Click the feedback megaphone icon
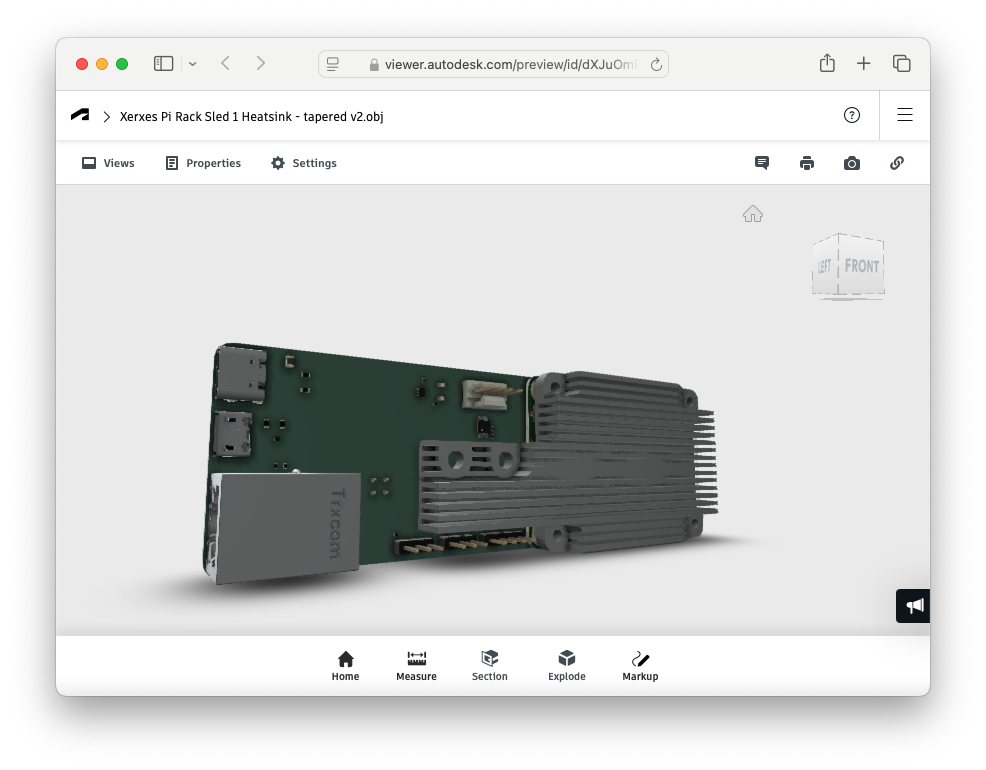The width and height of the screenshot is (986, 770). click(x=914, y=606)
